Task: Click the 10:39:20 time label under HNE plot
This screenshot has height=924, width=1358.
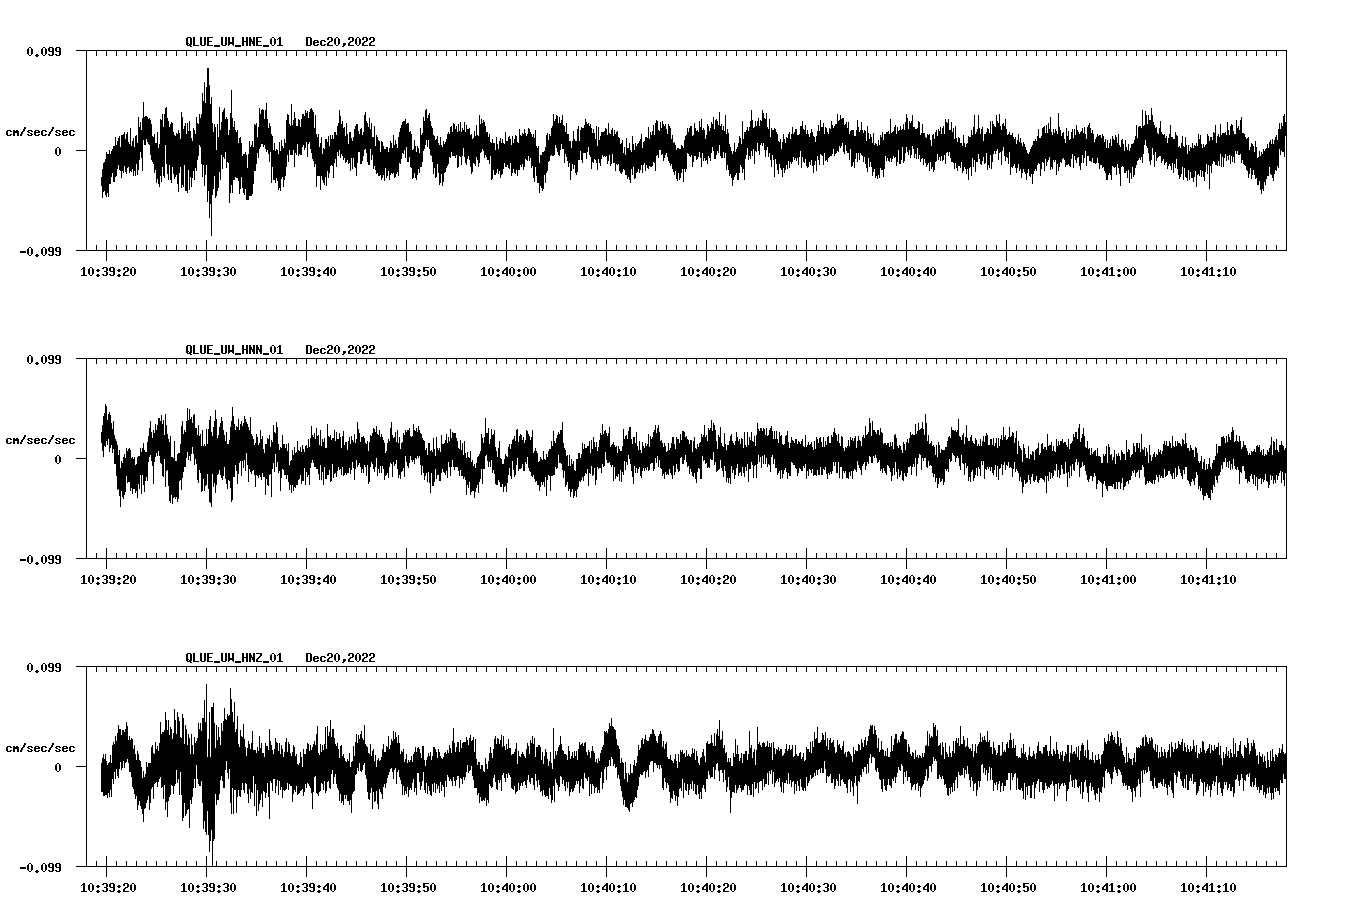Action: click(108, 271)
